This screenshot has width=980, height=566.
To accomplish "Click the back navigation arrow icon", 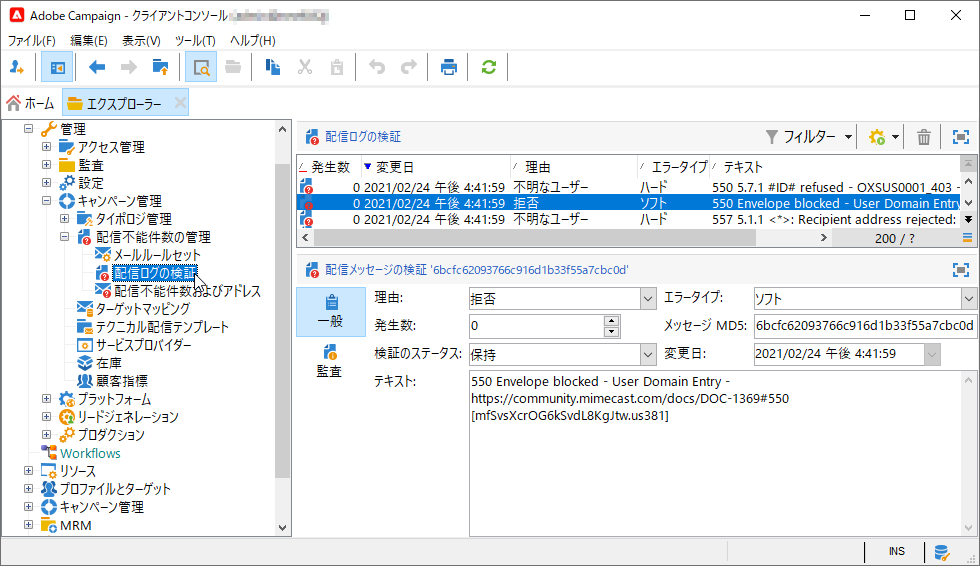I will tap(97, 67).
